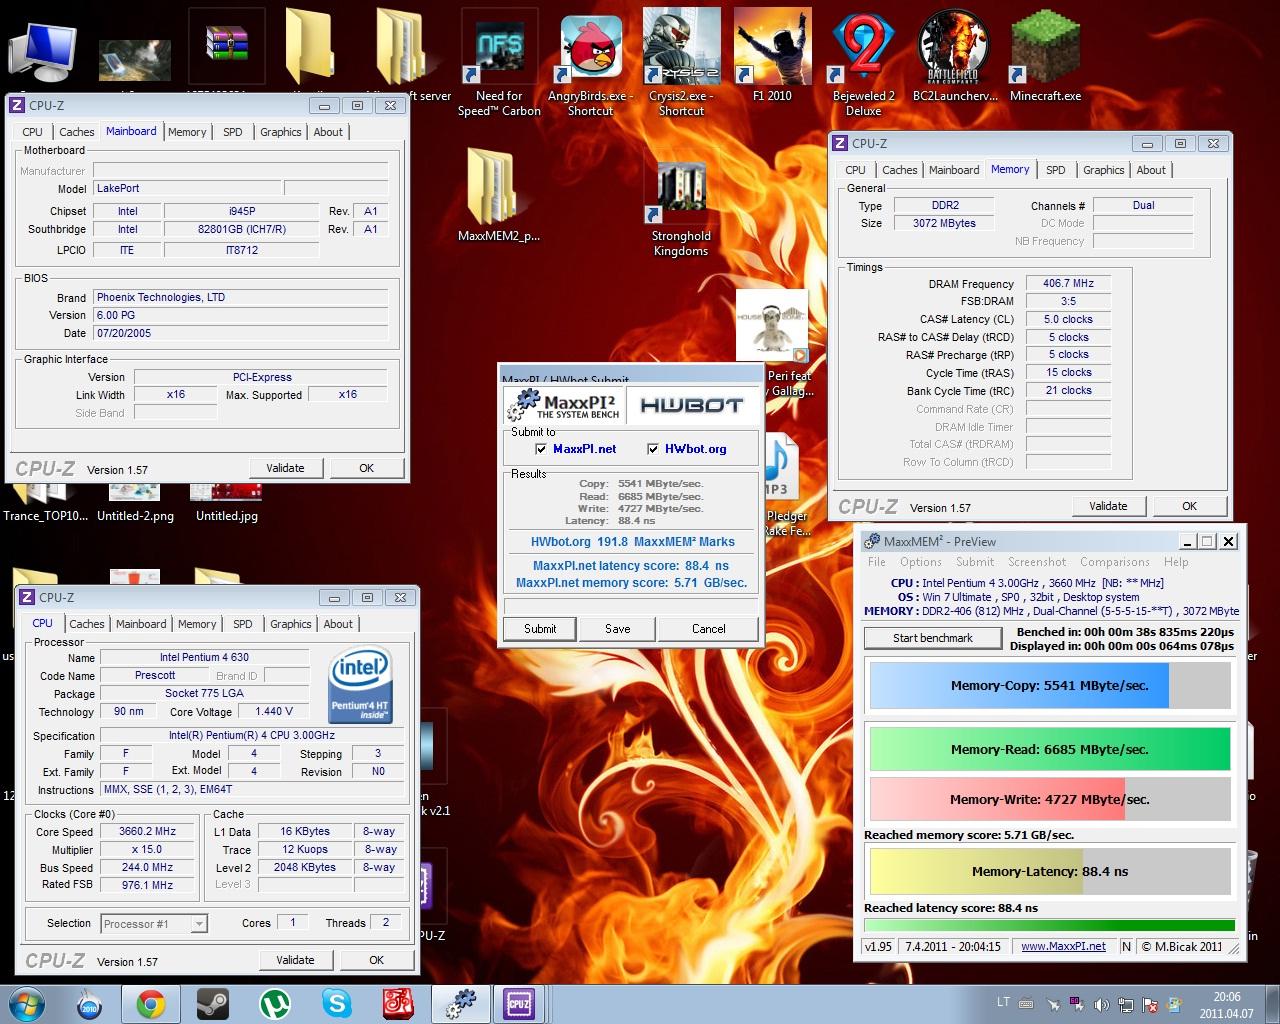Click the LakePort model field
1280x1024 pixels.
pyautogui.click(x=186, y=188)
